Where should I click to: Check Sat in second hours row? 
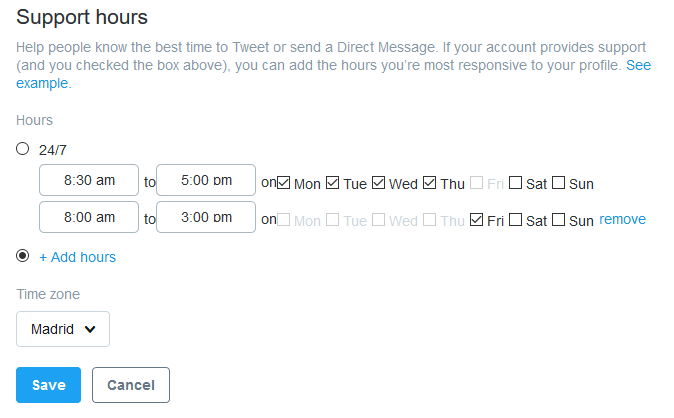click(515, 220)
